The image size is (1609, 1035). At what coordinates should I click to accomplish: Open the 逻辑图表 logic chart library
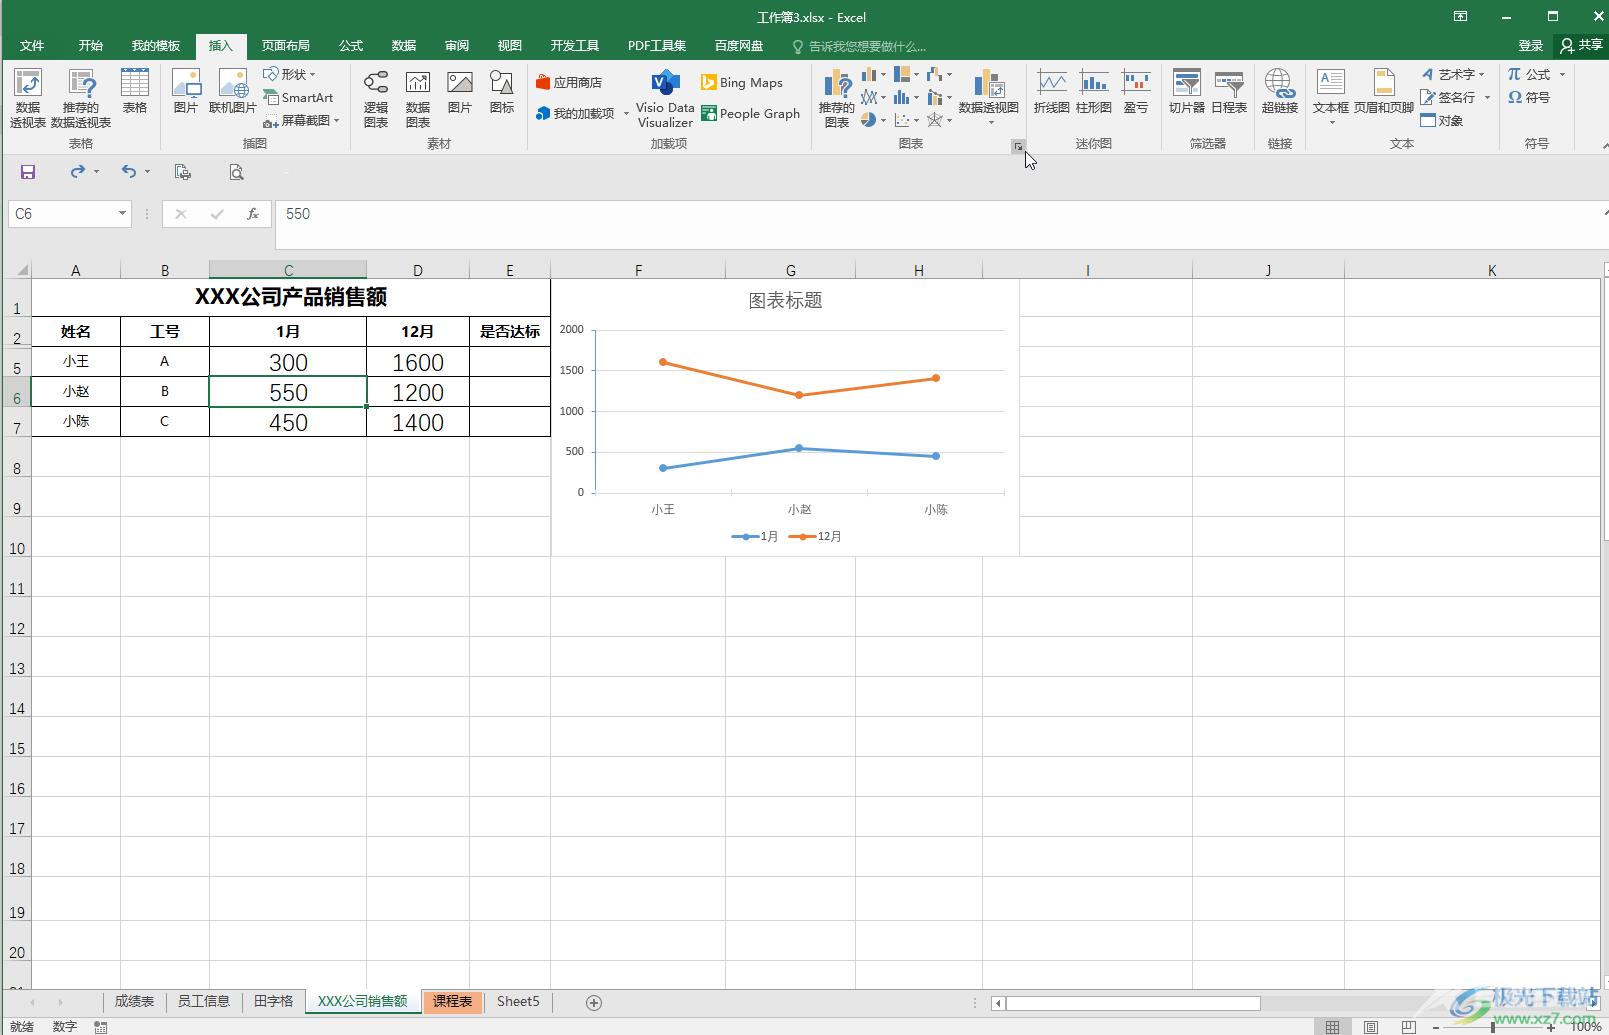pos(376,98)
